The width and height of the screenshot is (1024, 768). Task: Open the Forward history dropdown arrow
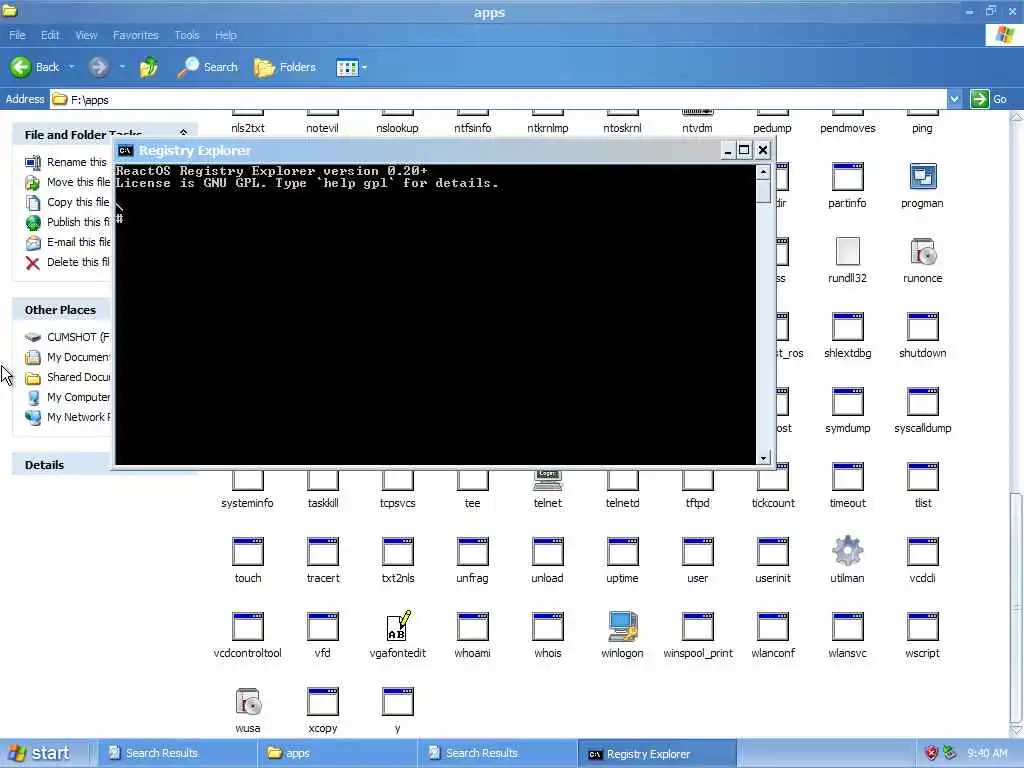coord(122,67)
